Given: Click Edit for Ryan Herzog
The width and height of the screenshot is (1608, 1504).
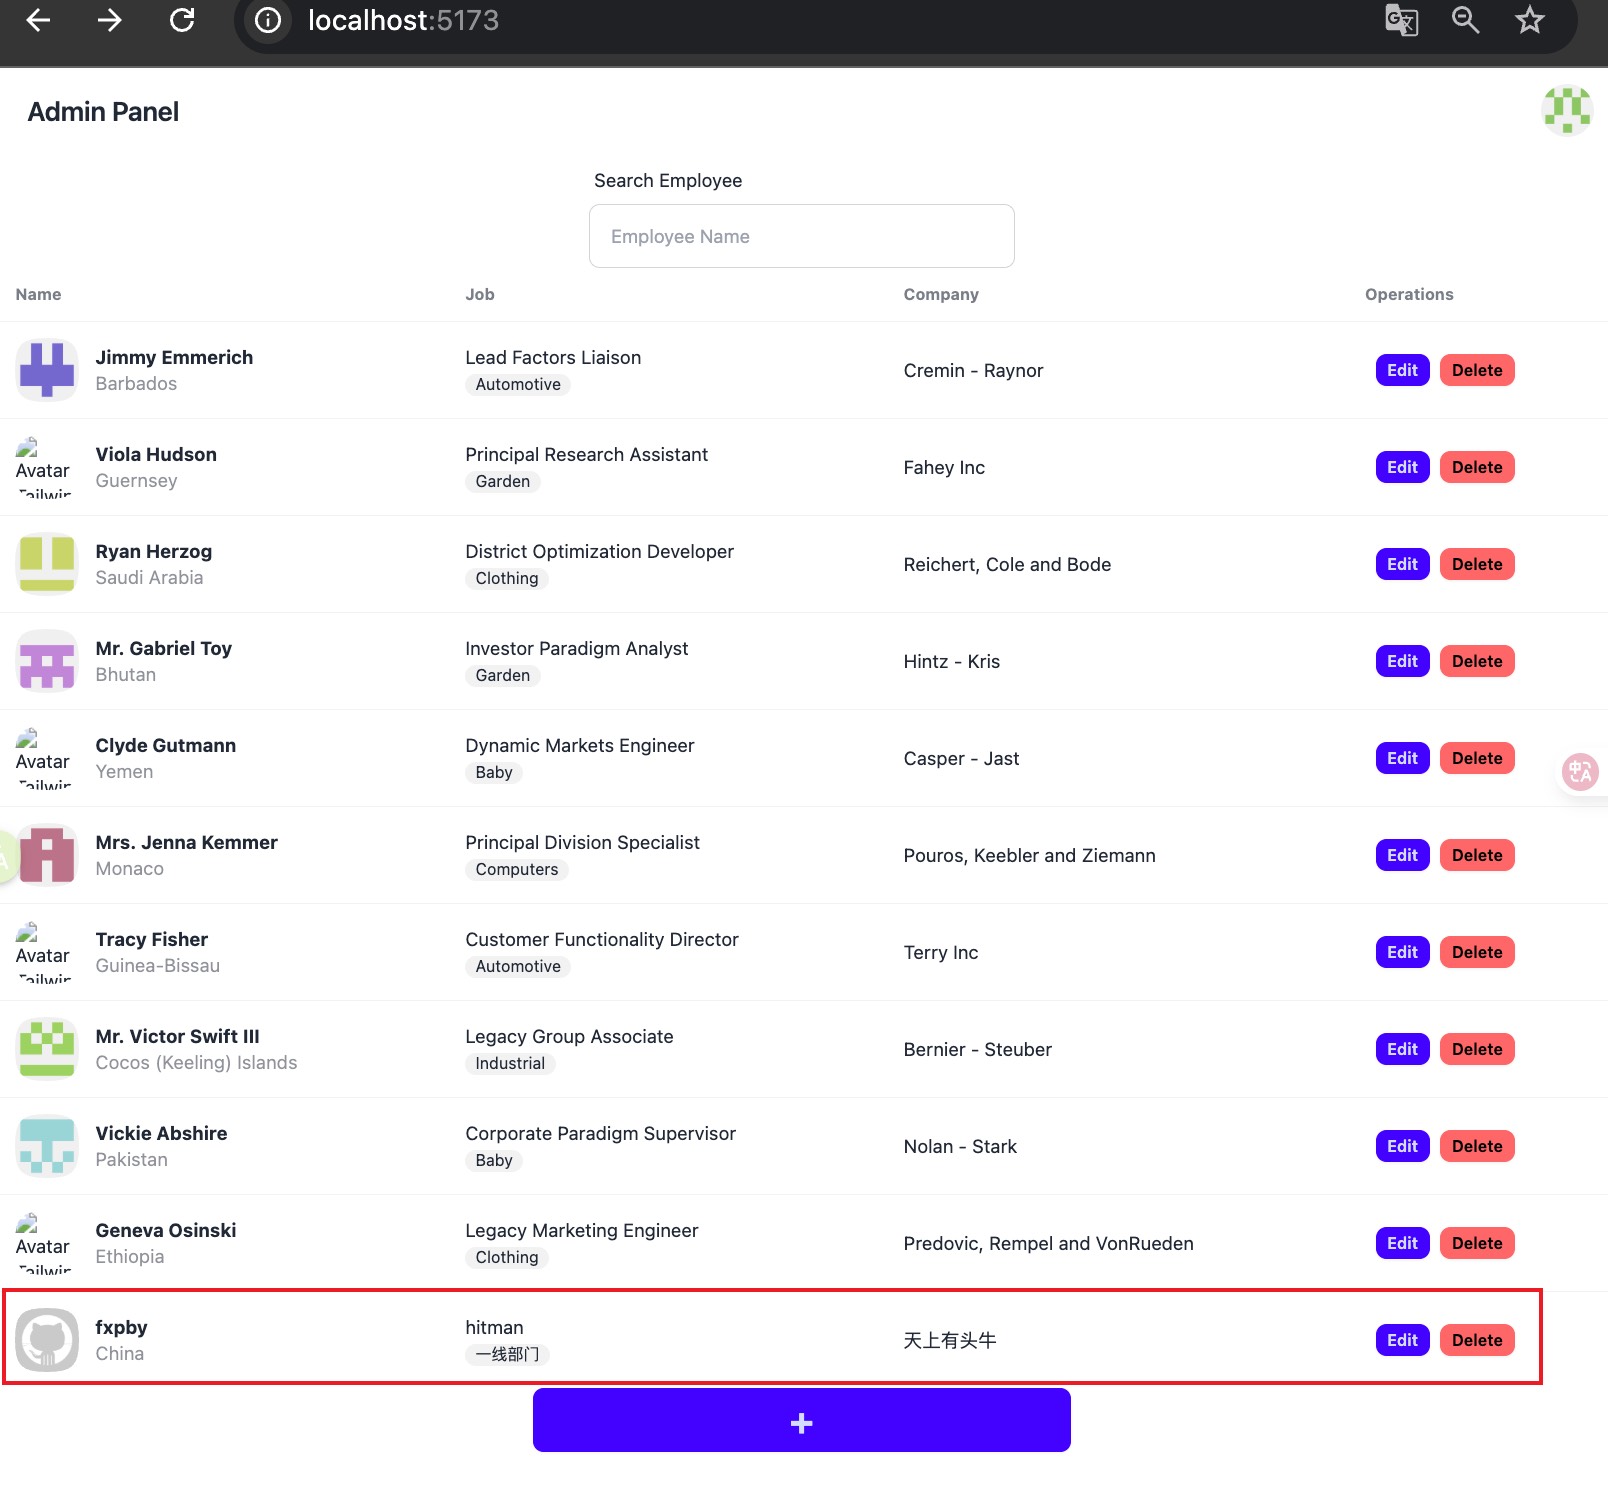Looking at the screenshot, I should (x=1402, y=564).
